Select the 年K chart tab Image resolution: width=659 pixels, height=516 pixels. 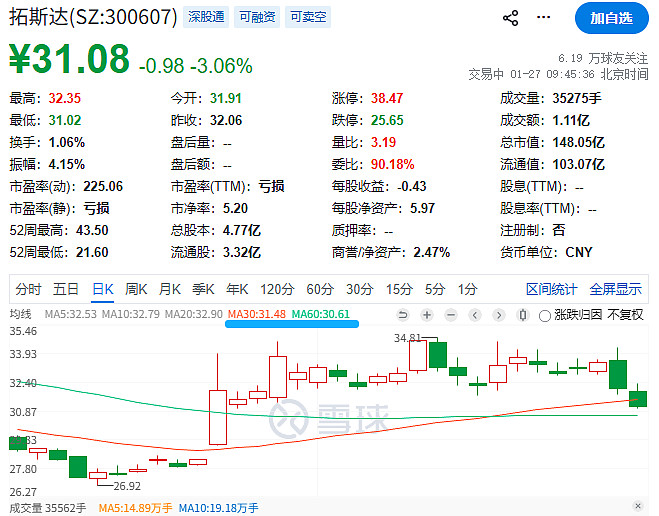[x=237, y=289]
